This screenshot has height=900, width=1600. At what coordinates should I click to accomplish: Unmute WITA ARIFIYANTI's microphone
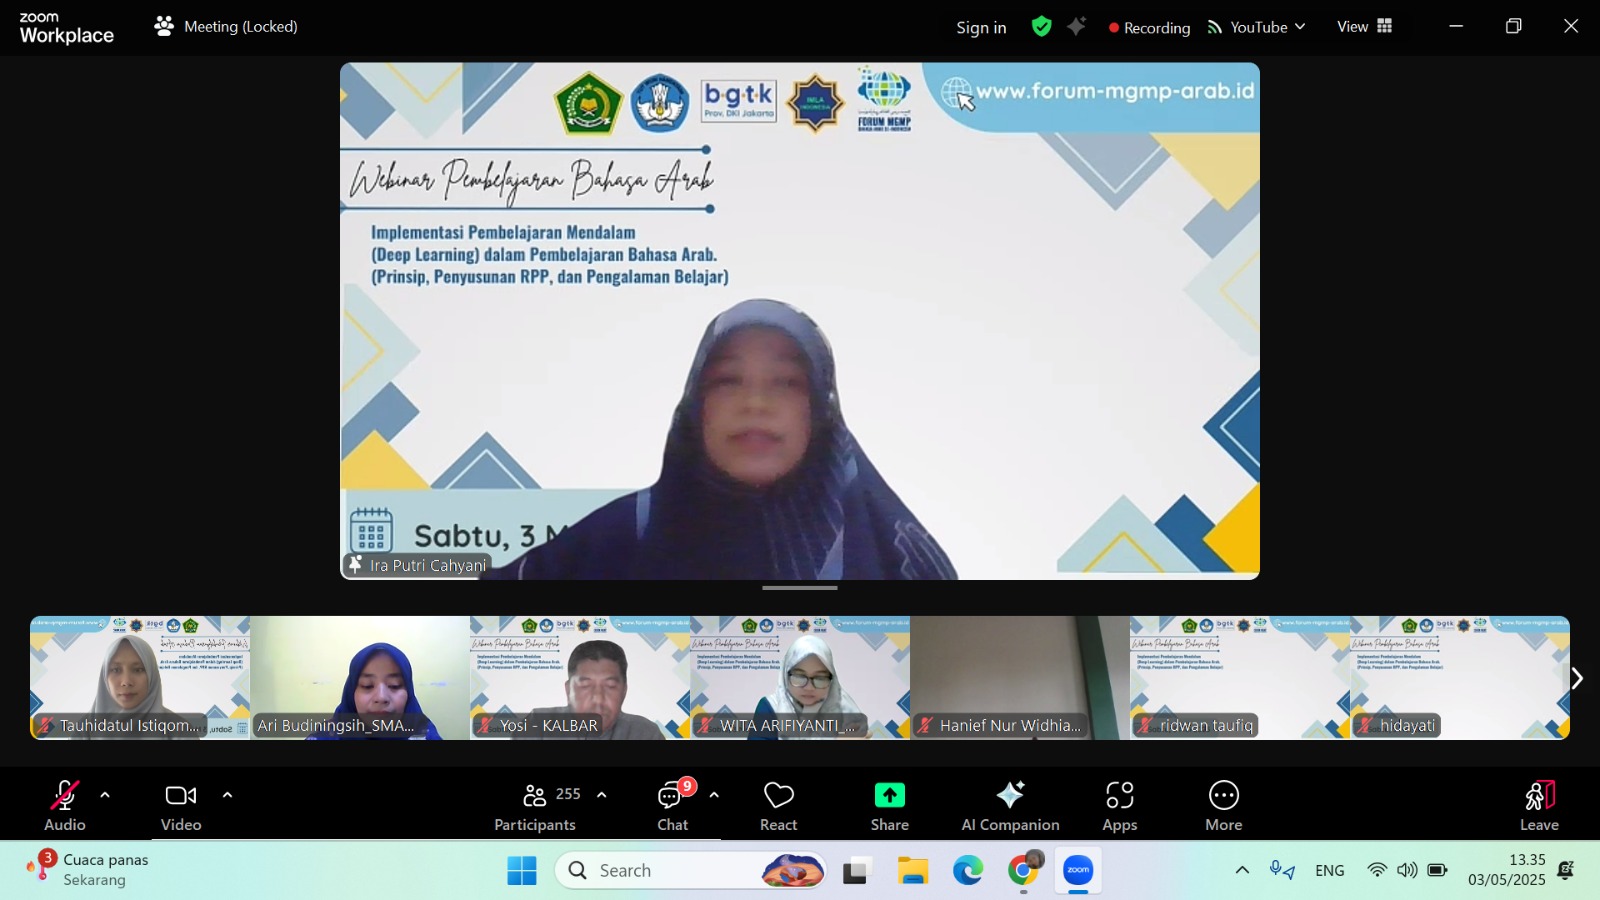pyautogui.click(x=705, y=726)
